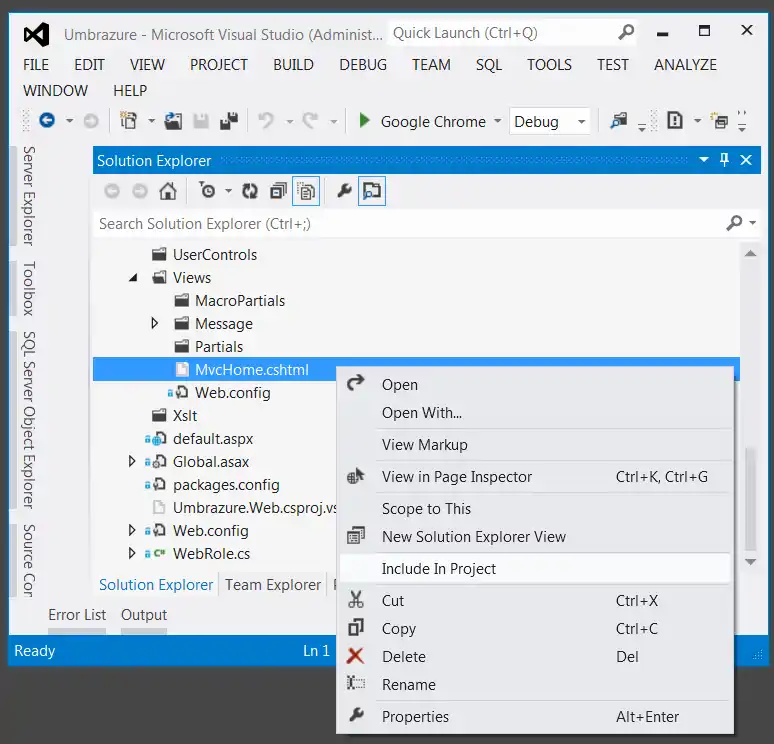774x744 pixels.
Task: Choose Delete in the context menu
Action: (x=535, y=657)
